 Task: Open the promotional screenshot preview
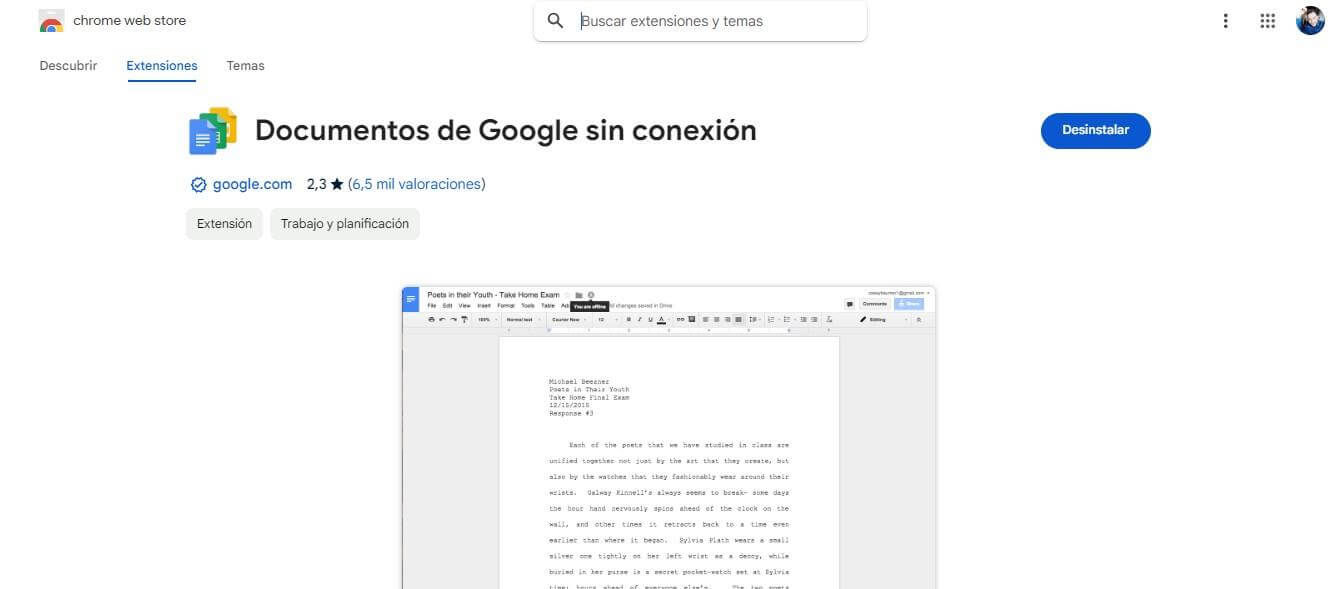(x=668, y=435)
